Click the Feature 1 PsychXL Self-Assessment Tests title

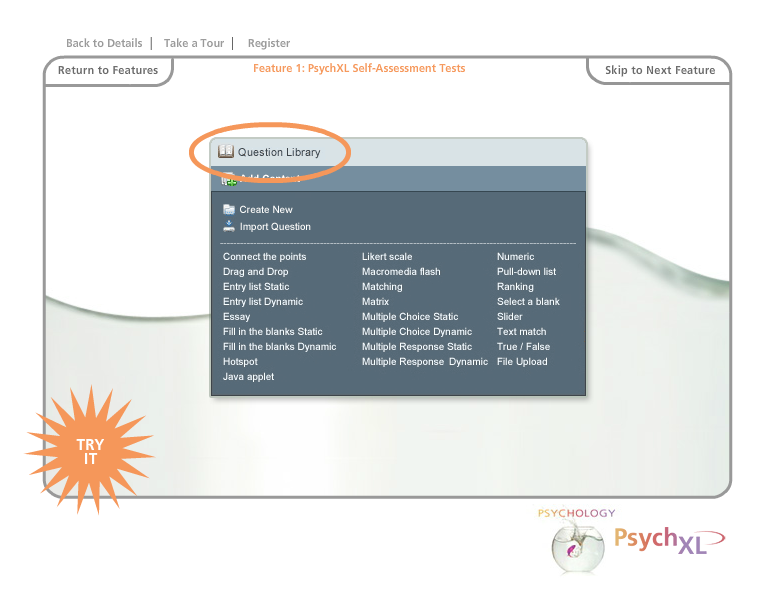[x=359, y=68]
